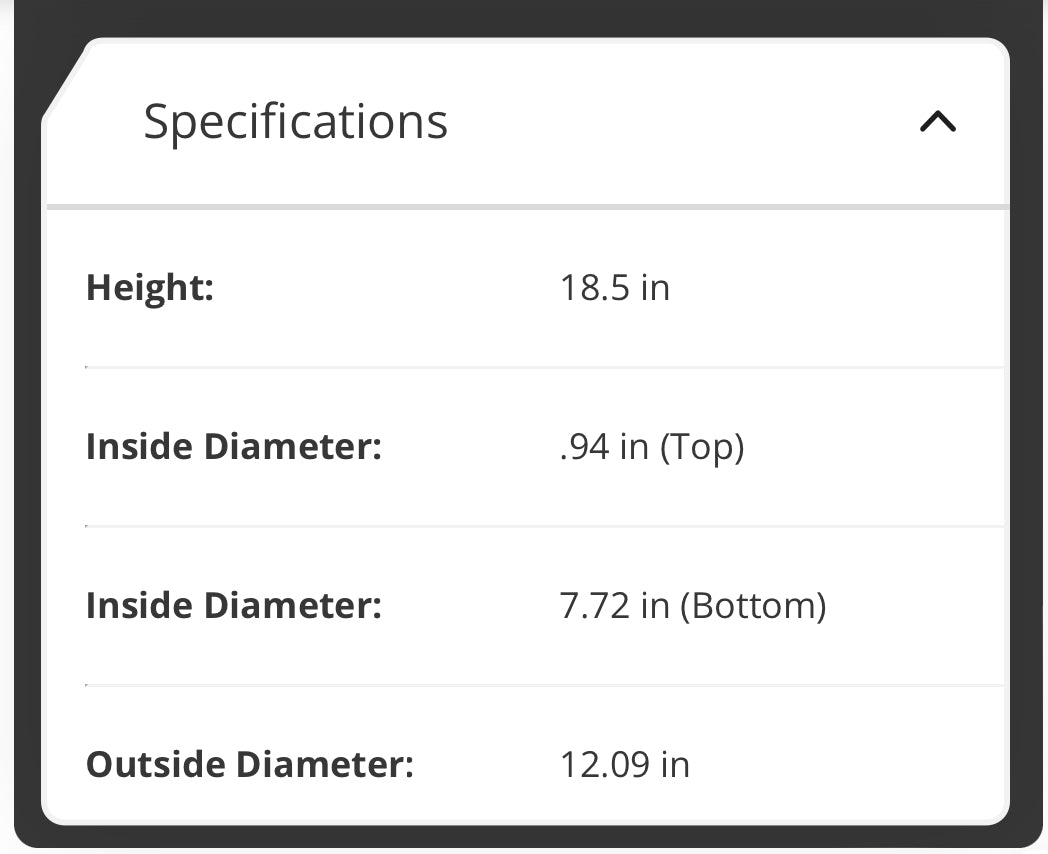
Task: Click the 18.5 in height value
Action: coord(614,288)
